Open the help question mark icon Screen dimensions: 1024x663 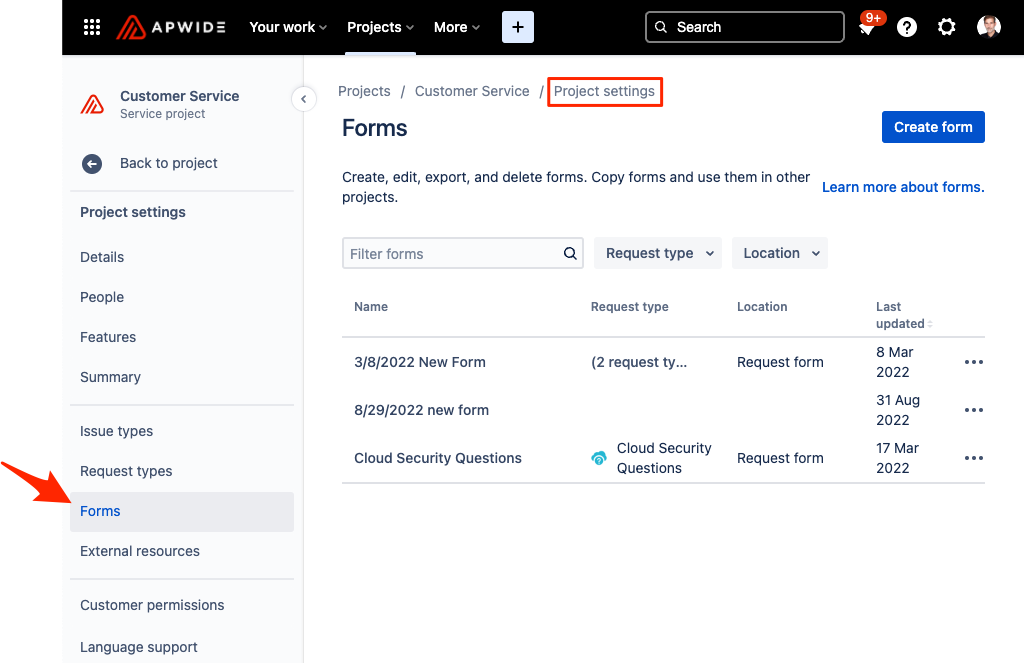point(906,27)
